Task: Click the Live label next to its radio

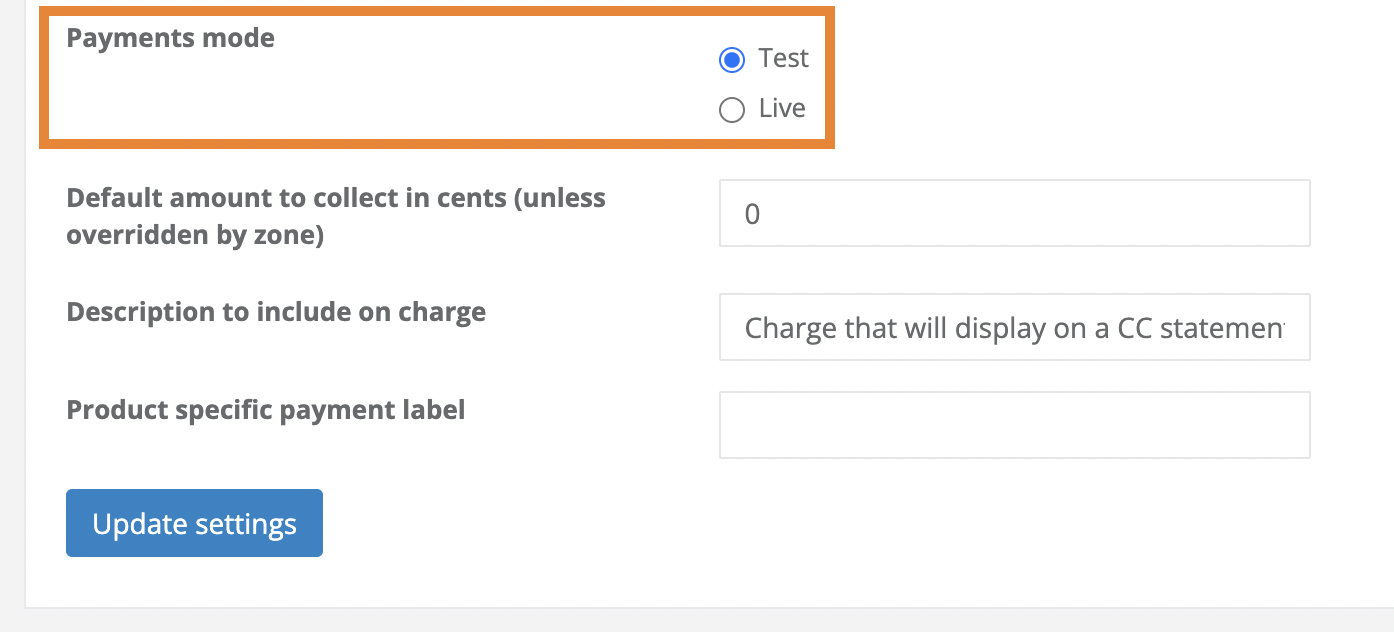Action: pos(782,108)
